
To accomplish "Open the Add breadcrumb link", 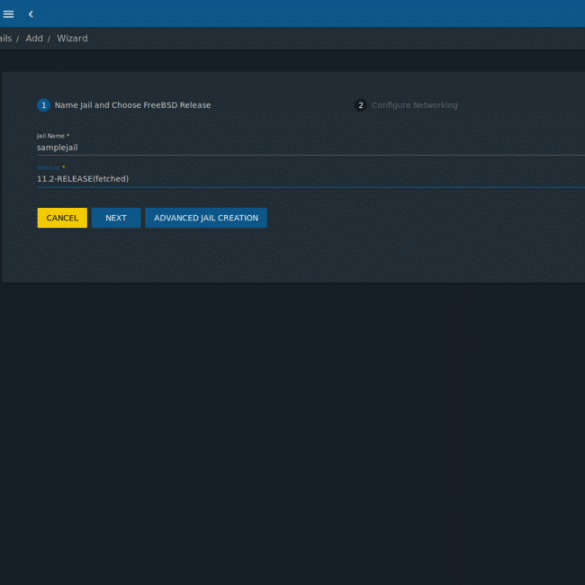I will (34, 38).
